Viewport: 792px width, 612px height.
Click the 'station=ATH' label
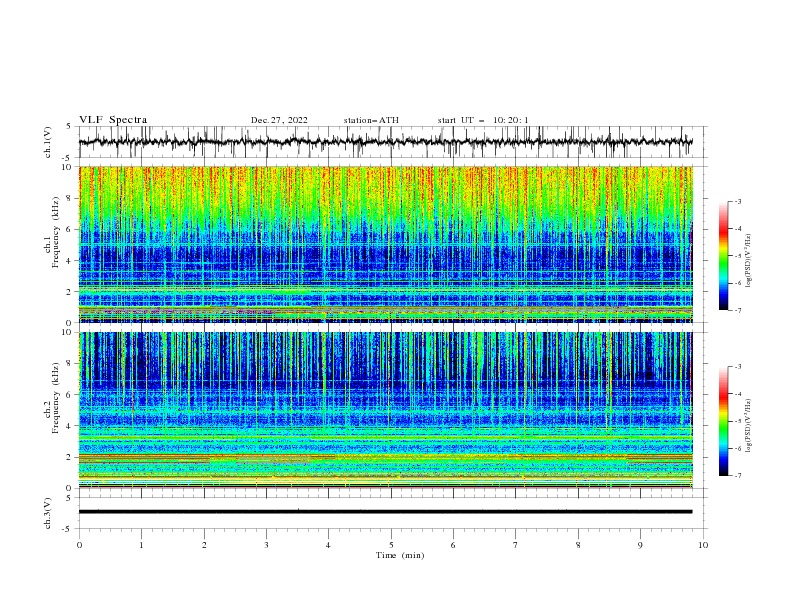click(371, 120)
